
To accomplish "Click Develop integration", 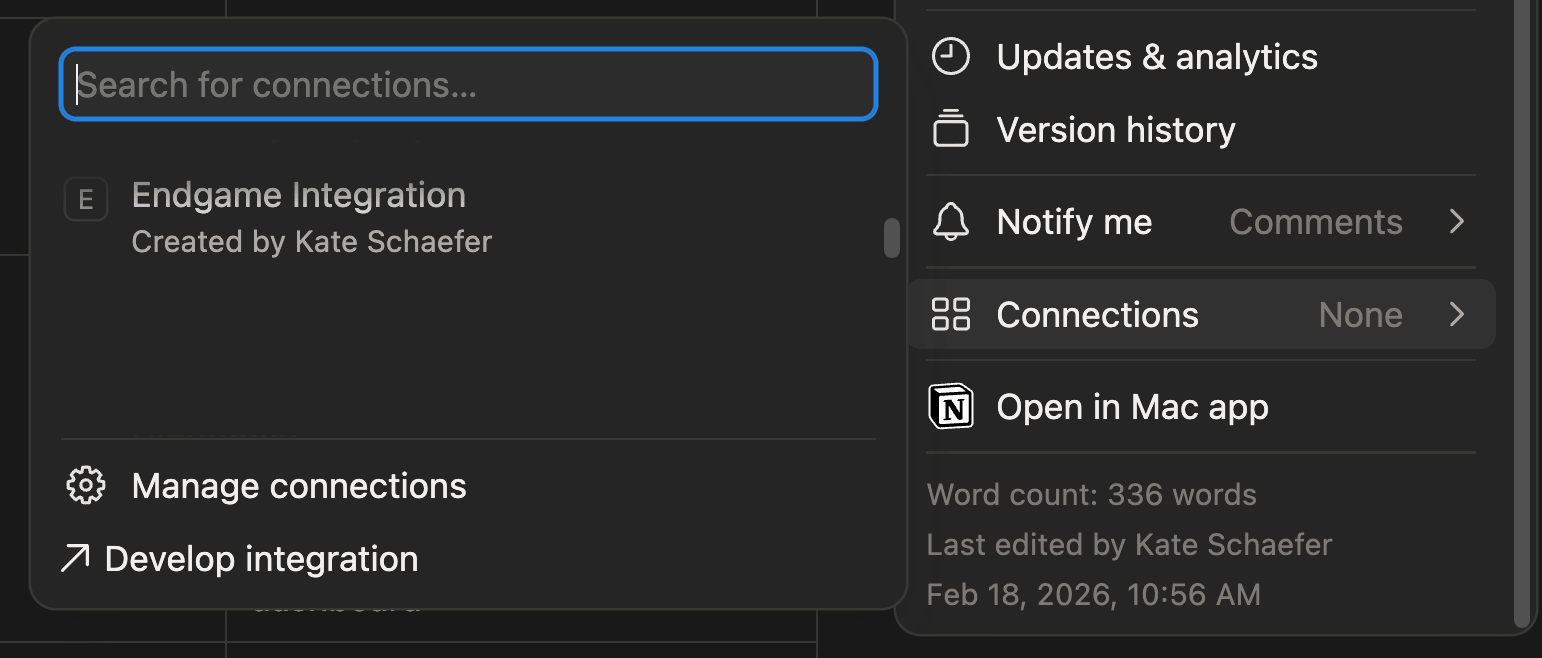I will click(x=263, y=558).
